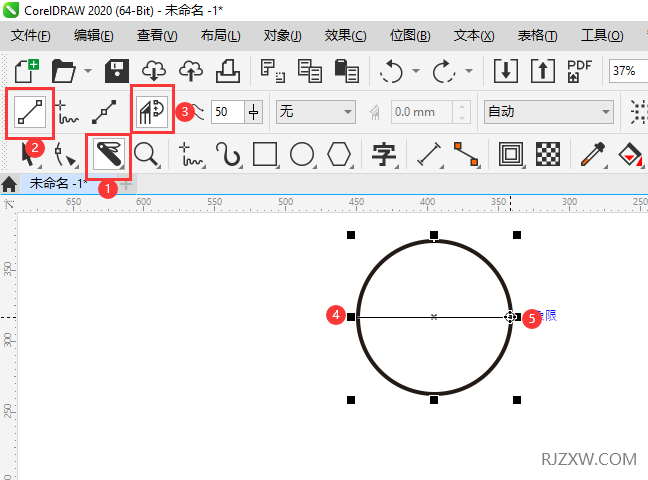This screenshot has height=480, width=648.
Task: Click the Import icon with down arrow
Action: 506,71
